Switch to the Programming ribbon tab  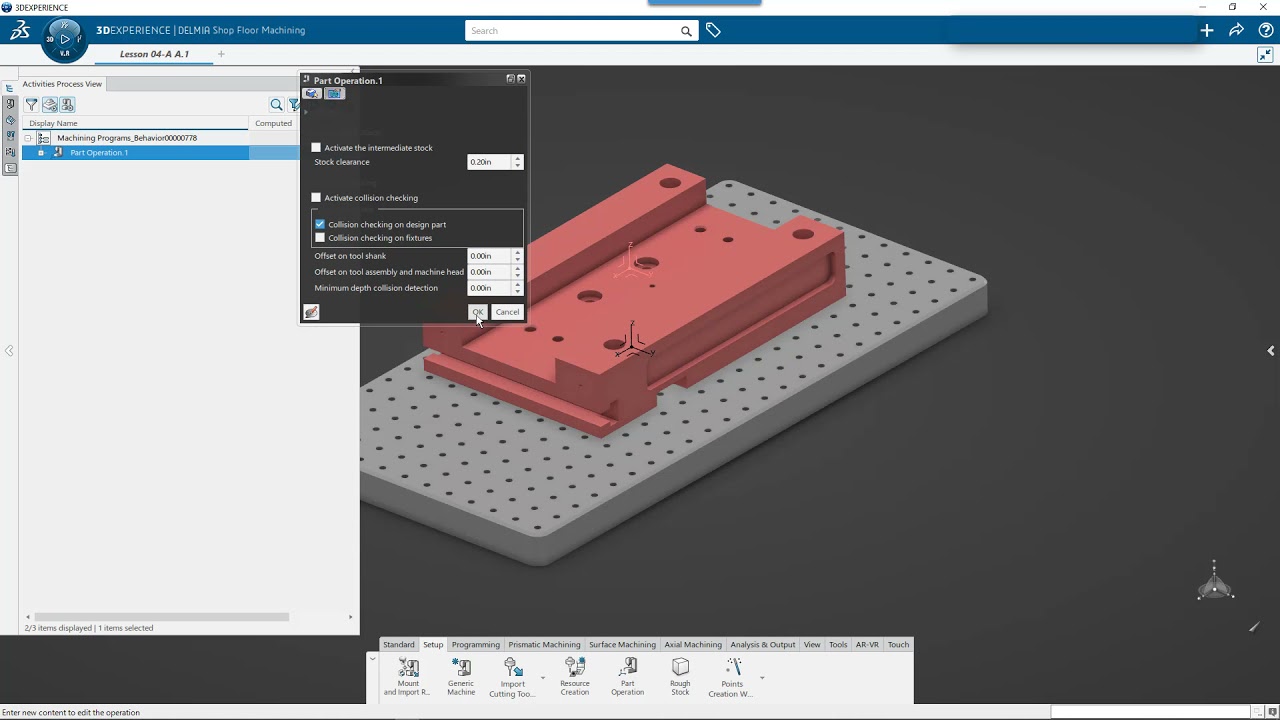point(475,645)
